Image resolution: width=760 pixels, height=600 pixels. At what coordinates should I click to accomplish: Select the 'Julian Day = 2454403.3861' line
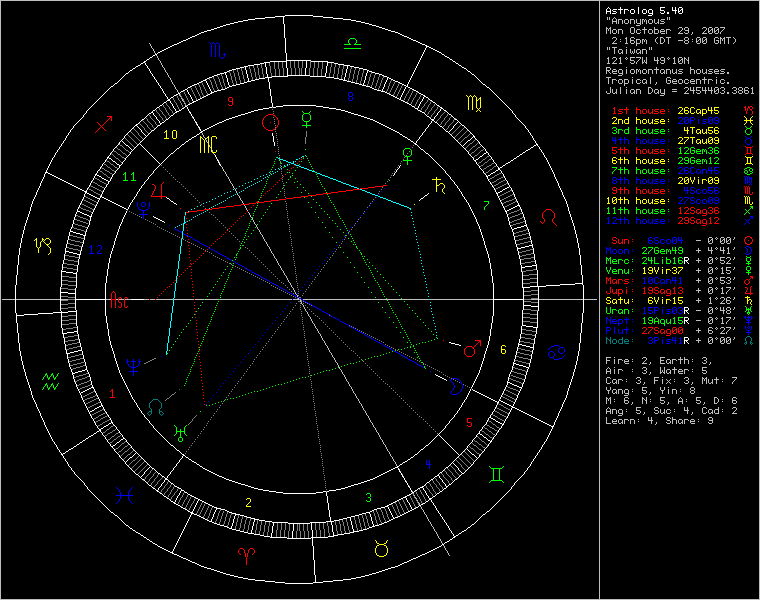click(x=680, y=91)
